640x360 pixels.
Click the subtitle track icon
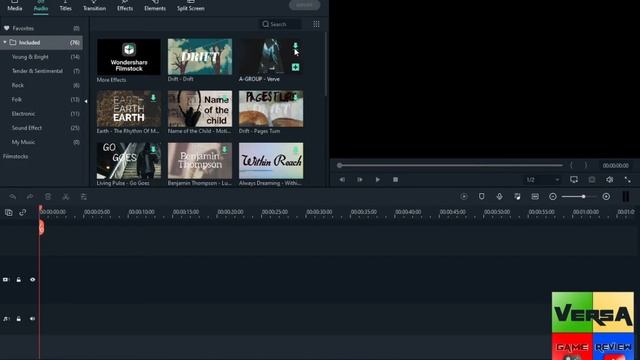[535, 197]
